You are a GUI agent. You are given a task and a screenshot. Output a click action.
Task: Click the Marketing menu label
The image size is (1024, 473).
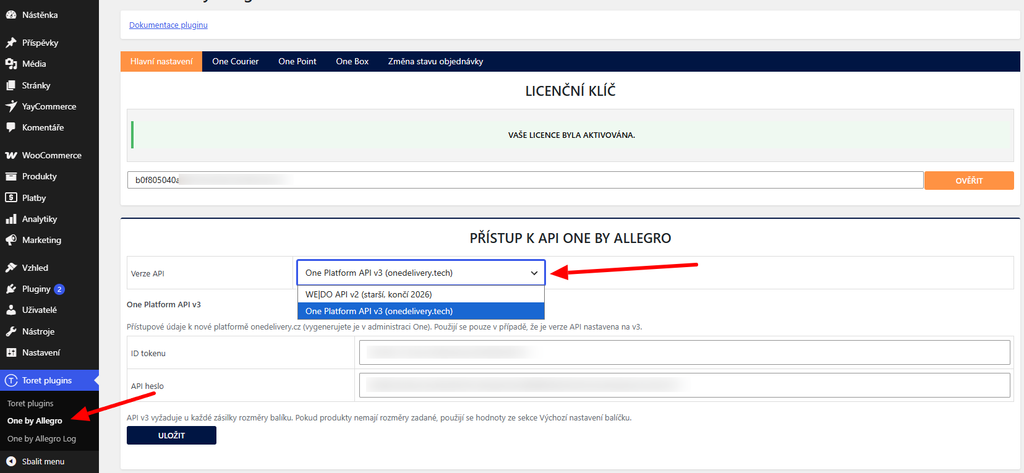tap(42, 240)
